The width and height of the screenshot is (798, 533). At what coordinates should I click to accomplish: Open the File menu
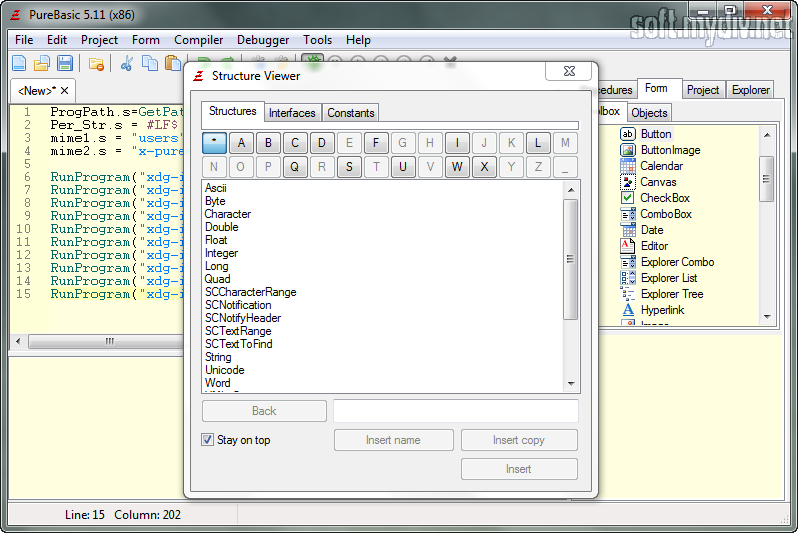(x=24, y=40)
